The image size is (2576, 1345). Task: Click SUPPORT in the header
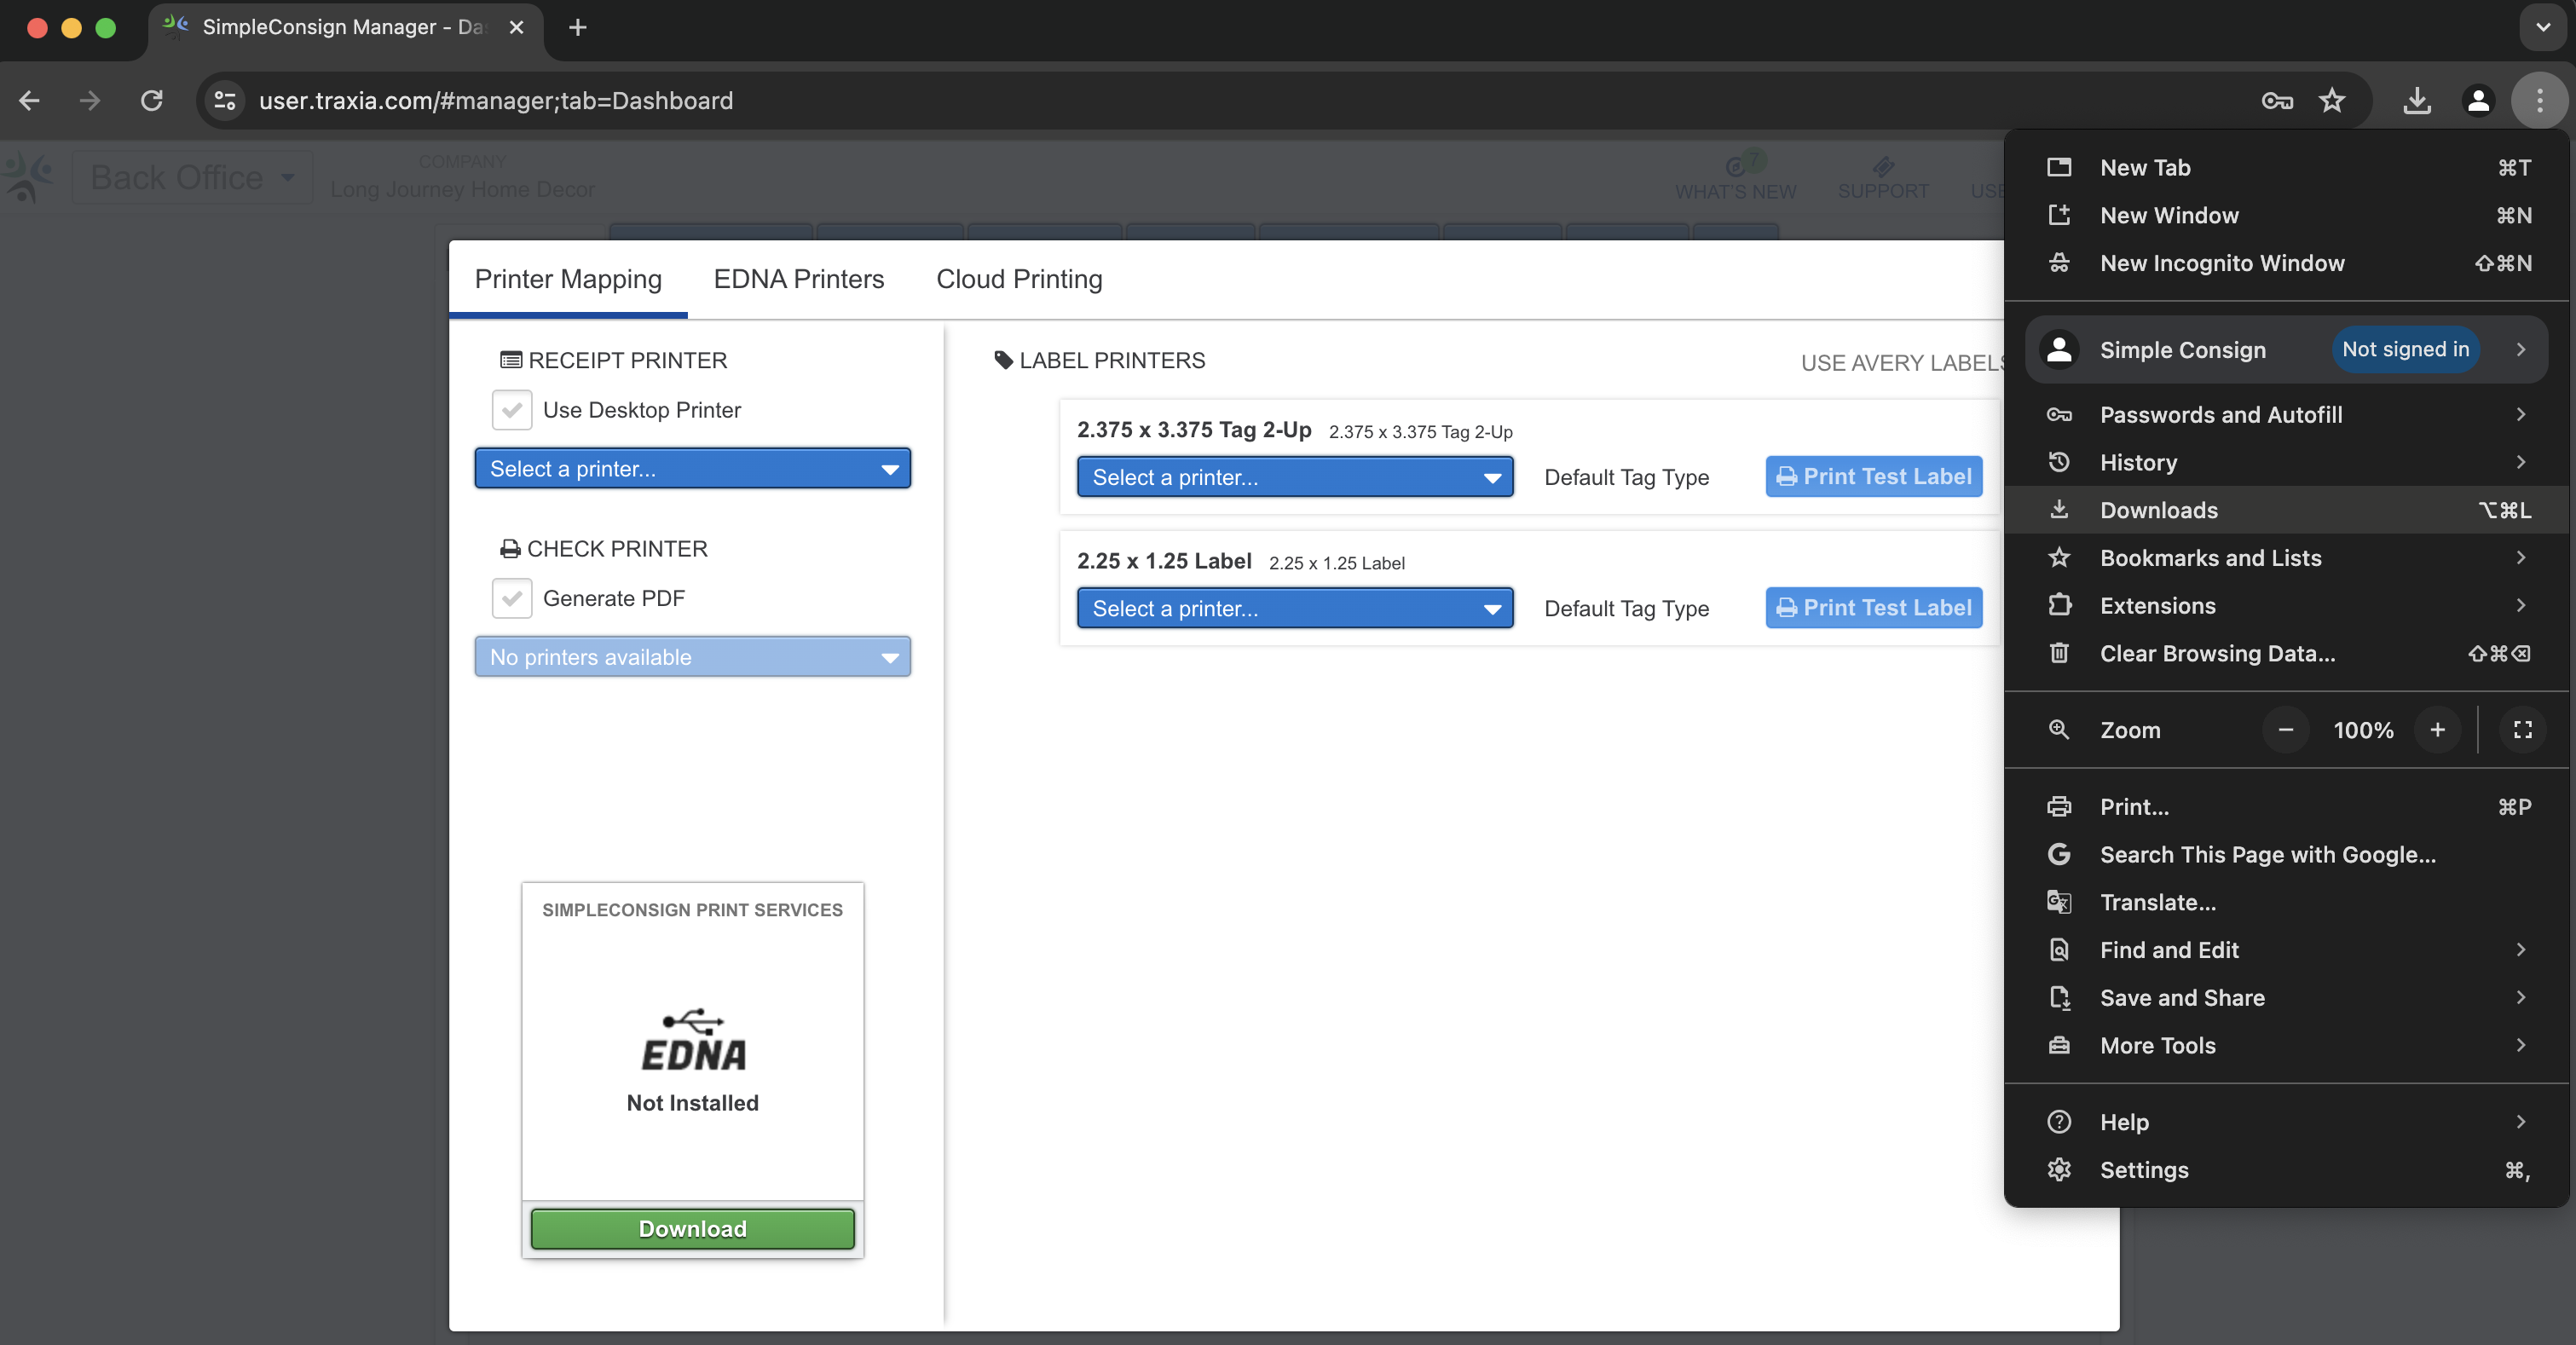(x=1883, y=177)
